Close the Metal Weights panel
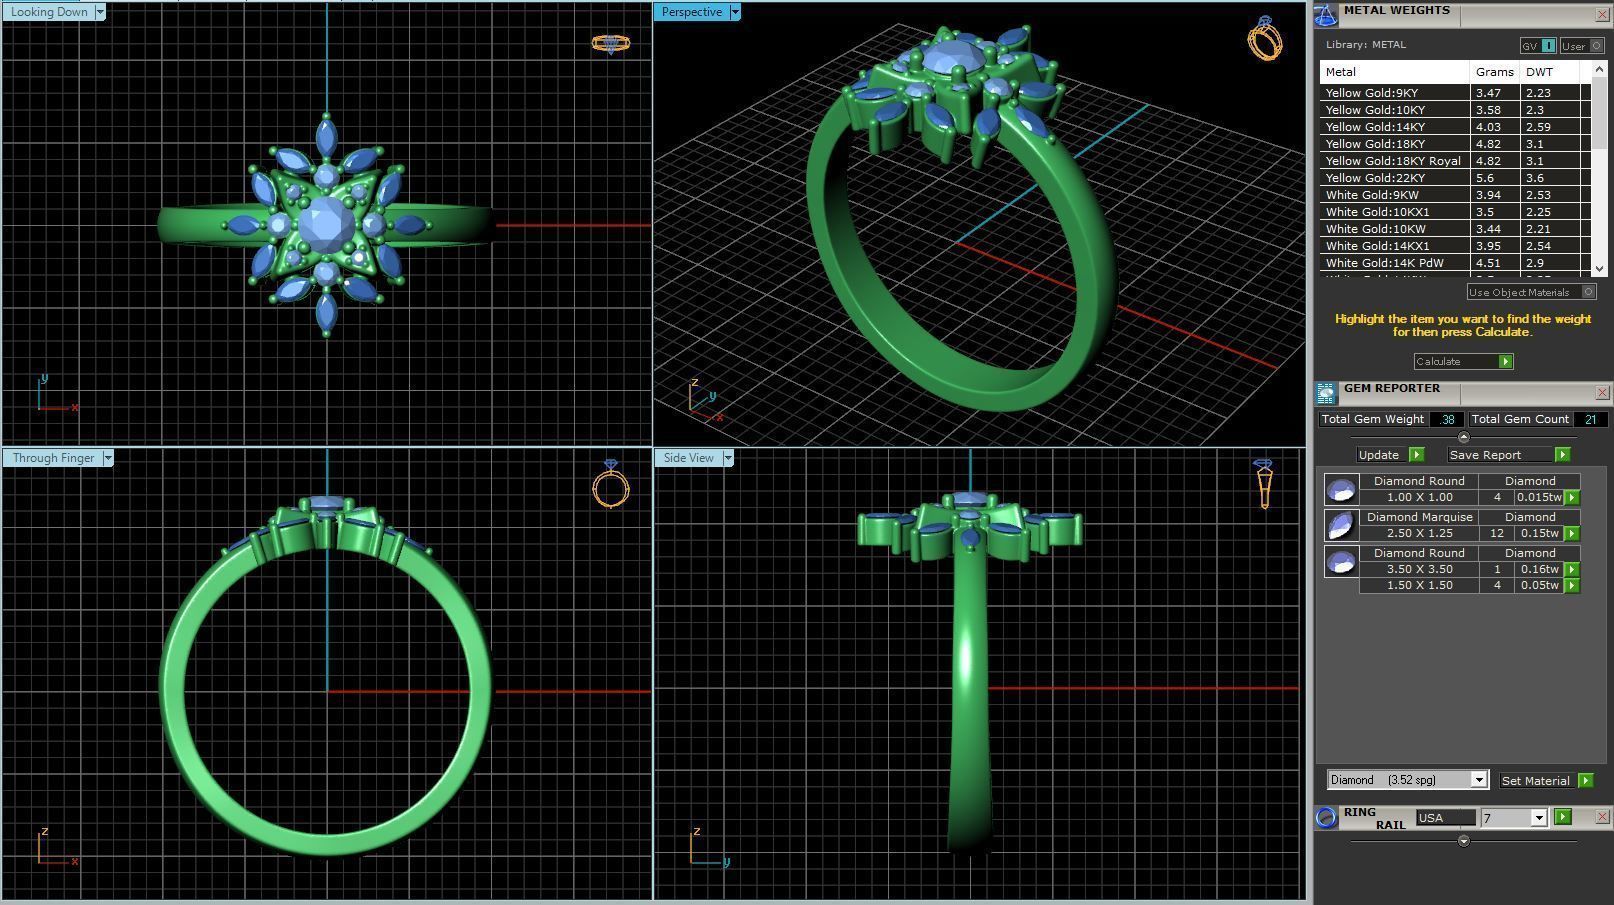 click(x=1603, y=15)
